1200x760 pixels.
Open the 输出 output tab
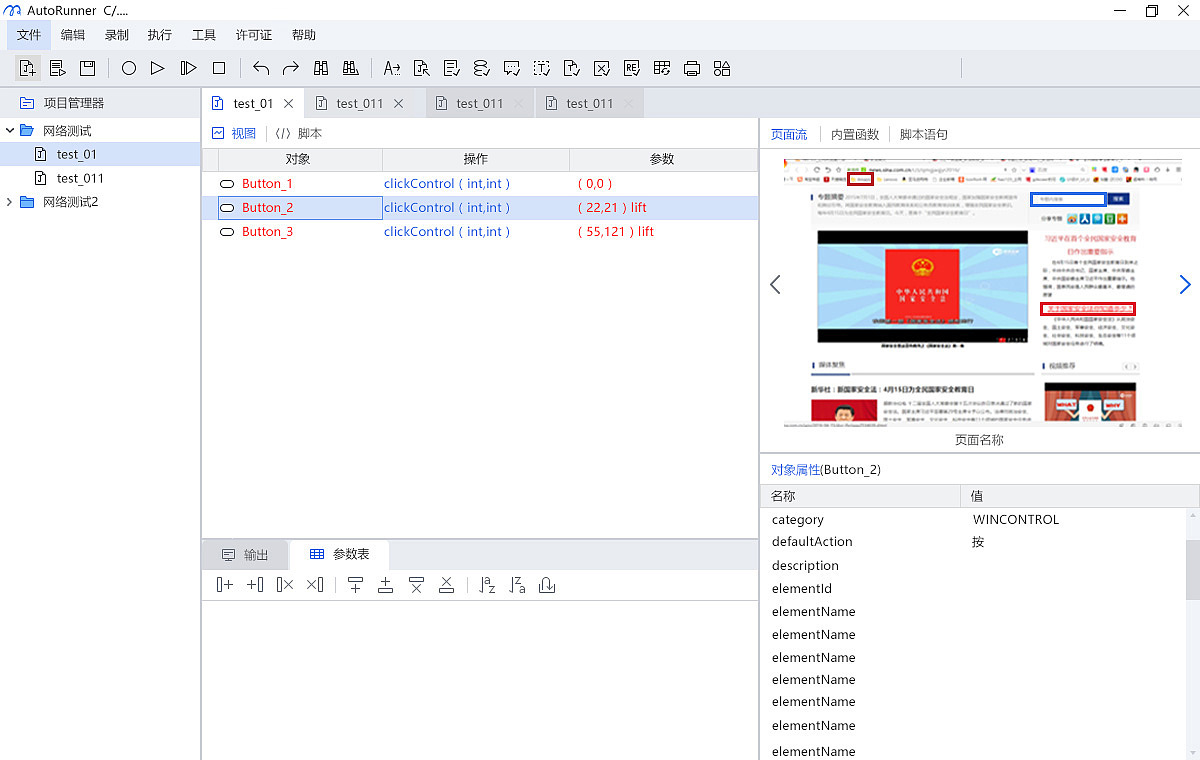point(246,555)
